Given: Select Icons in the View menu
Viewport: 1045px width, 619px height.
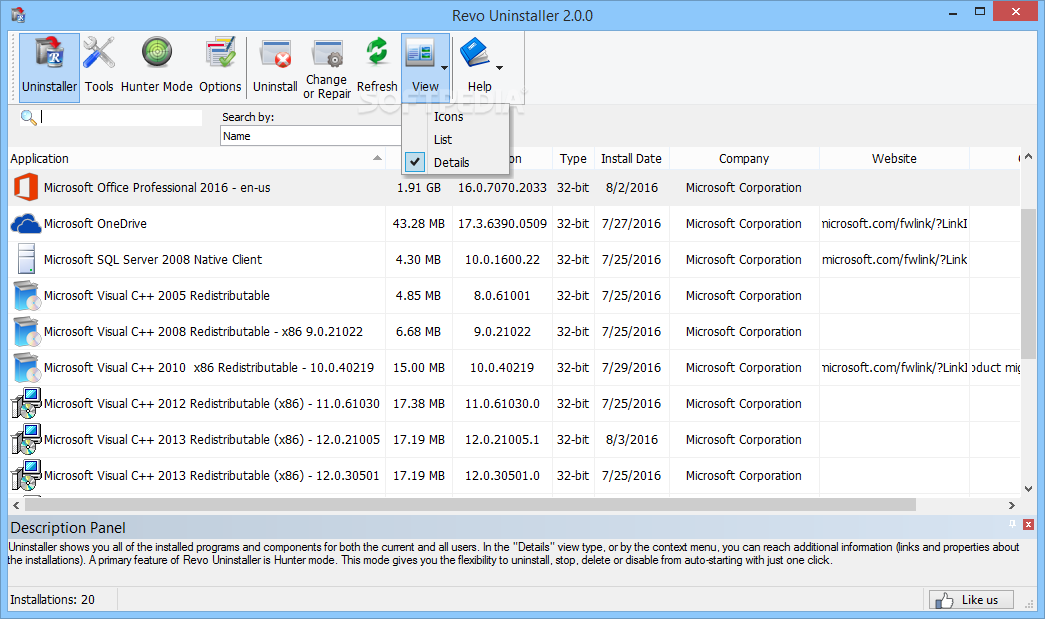Looking at the screenshot, I should [x=449, y=117].
